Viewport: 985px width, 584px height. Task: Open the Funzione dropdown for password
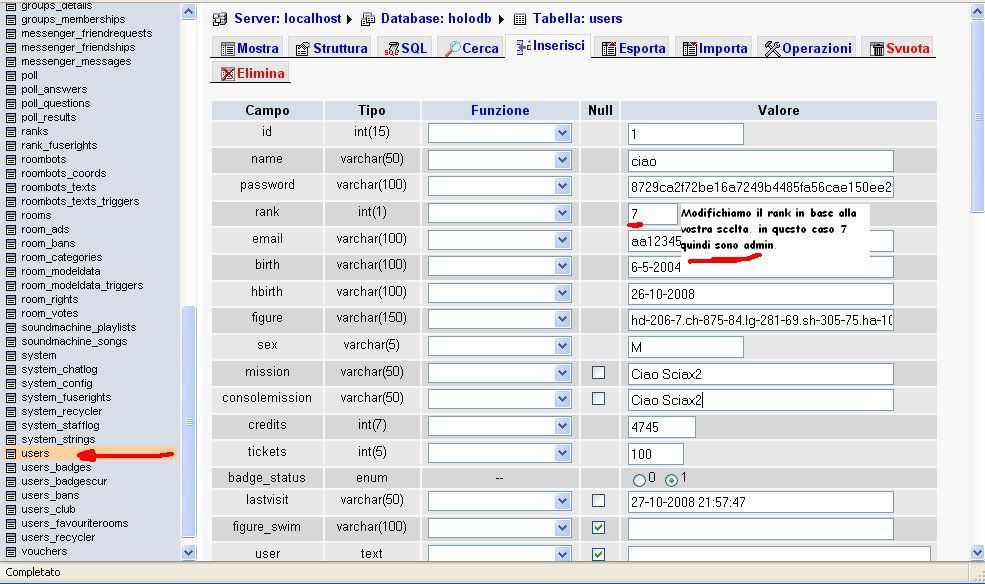[x=500, y=187]
